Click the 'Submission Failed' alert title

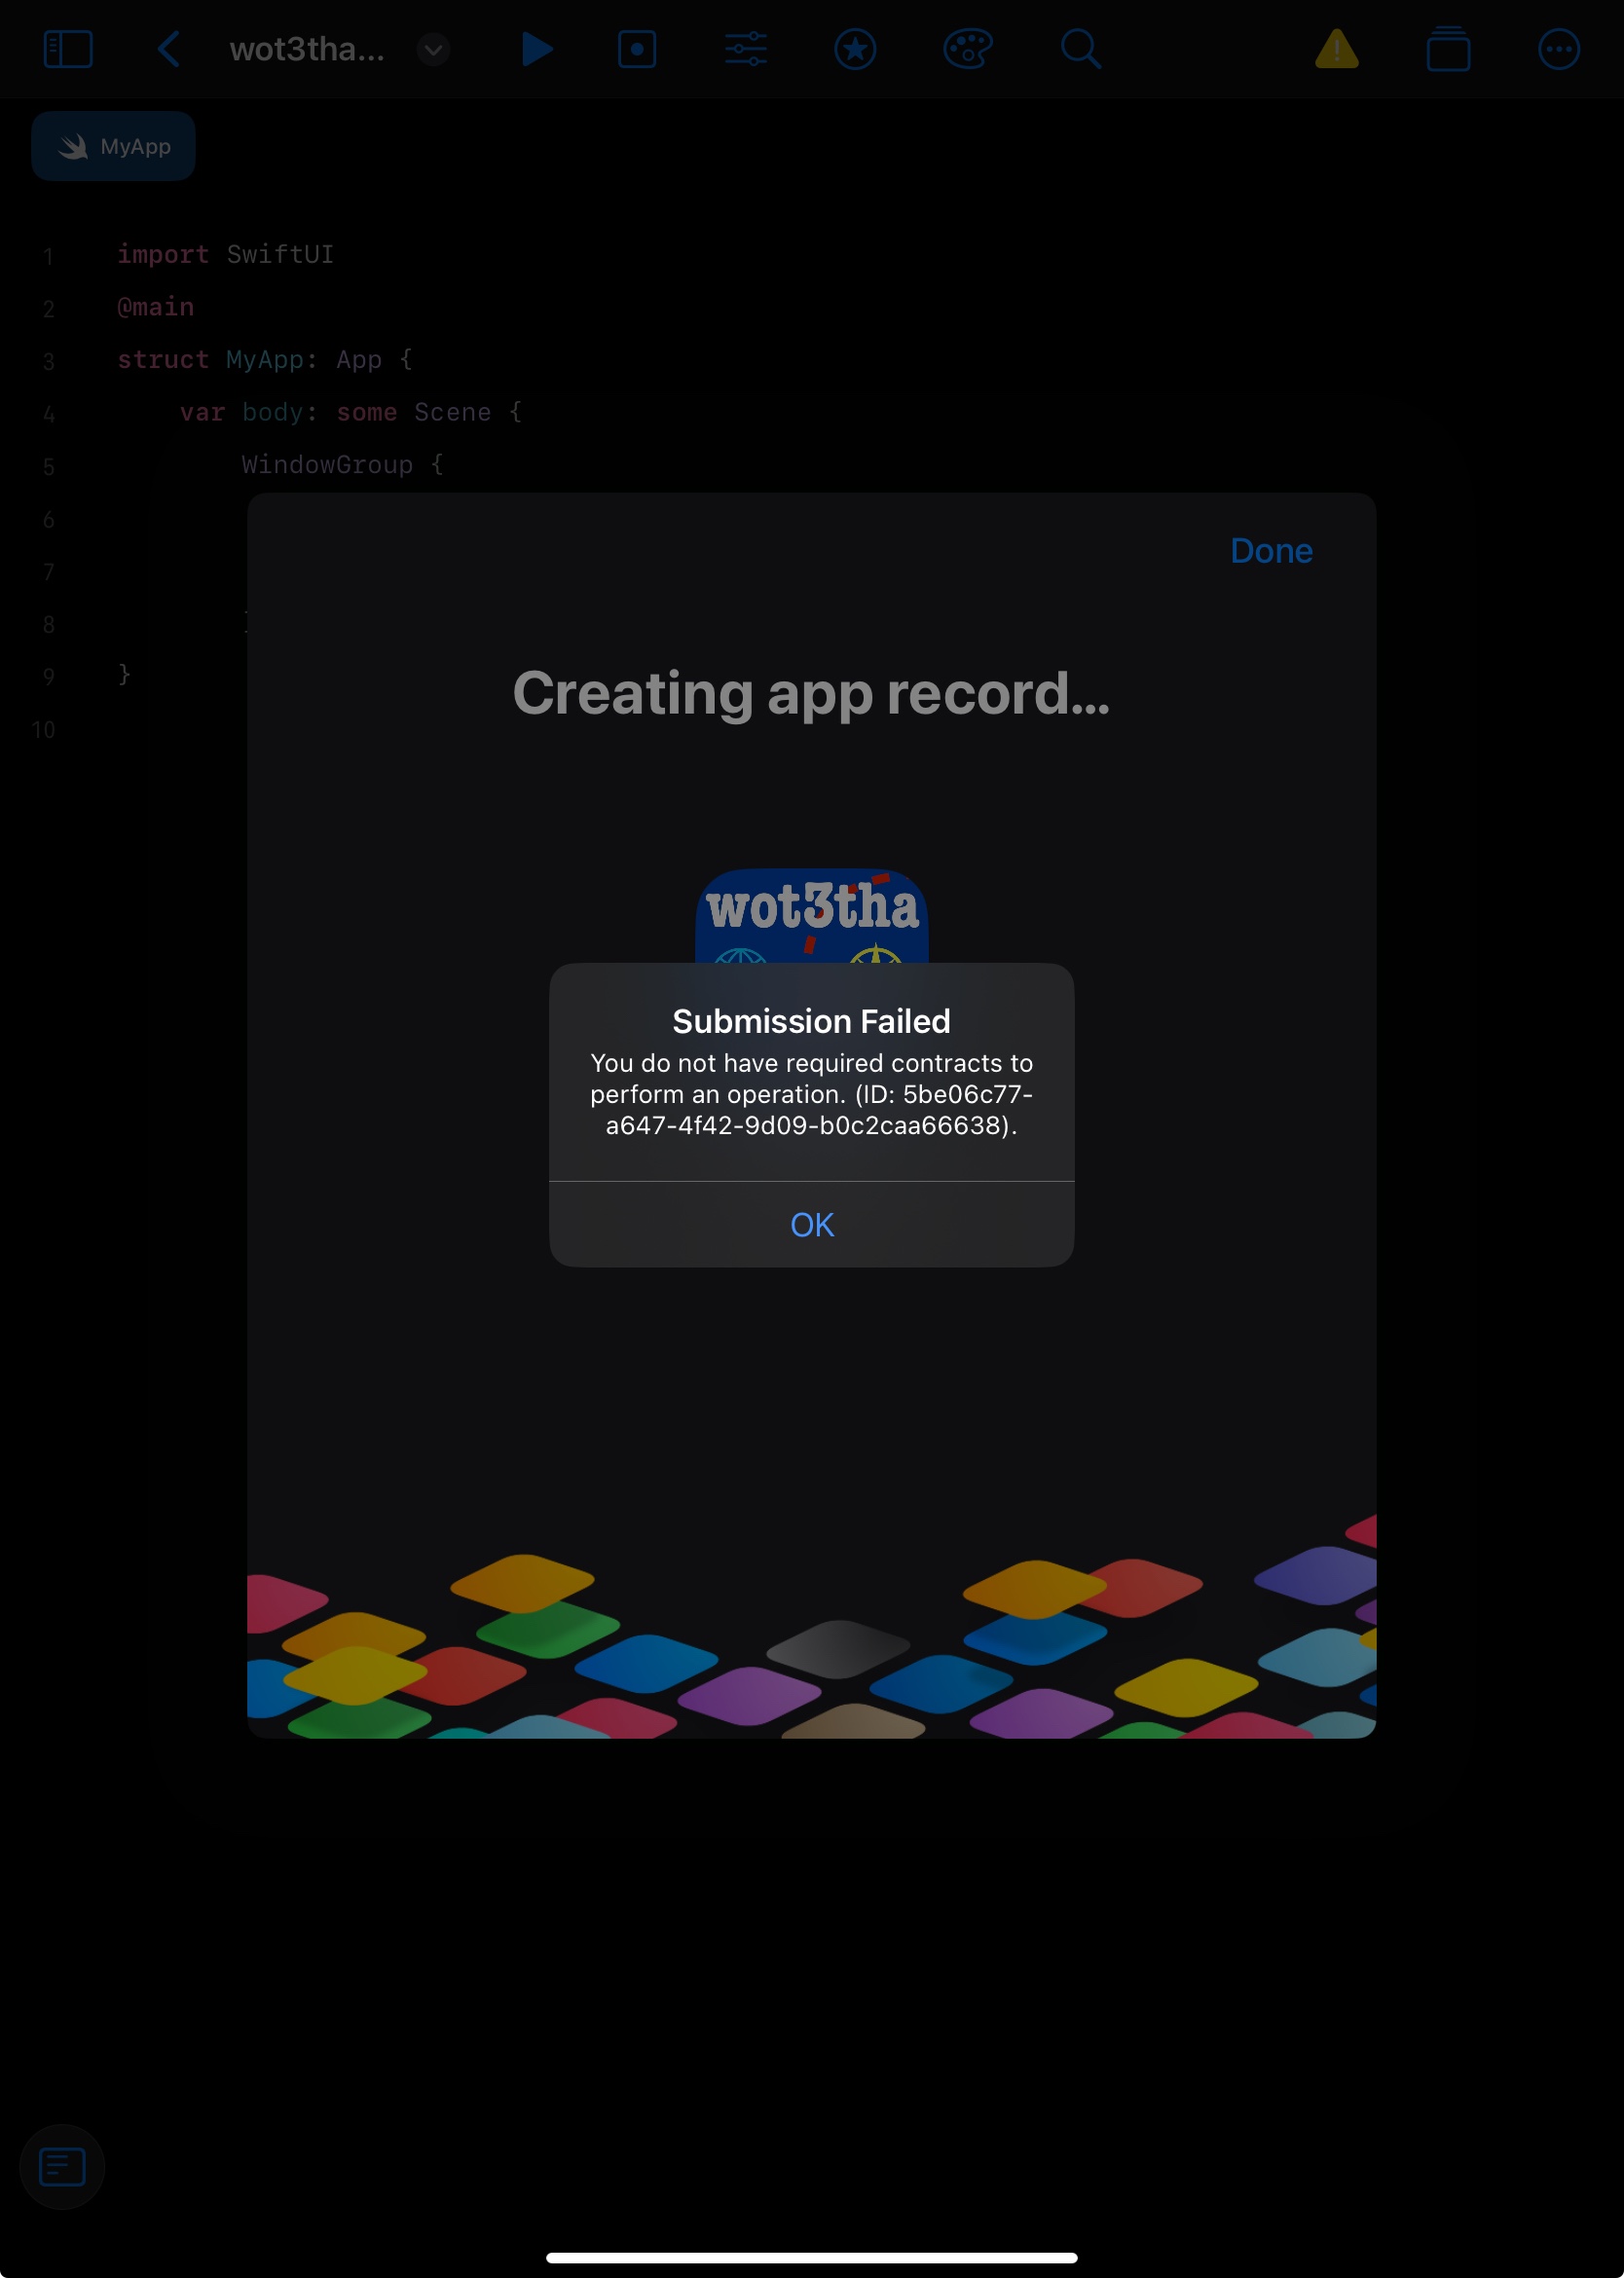click(x=811, y=1021)
